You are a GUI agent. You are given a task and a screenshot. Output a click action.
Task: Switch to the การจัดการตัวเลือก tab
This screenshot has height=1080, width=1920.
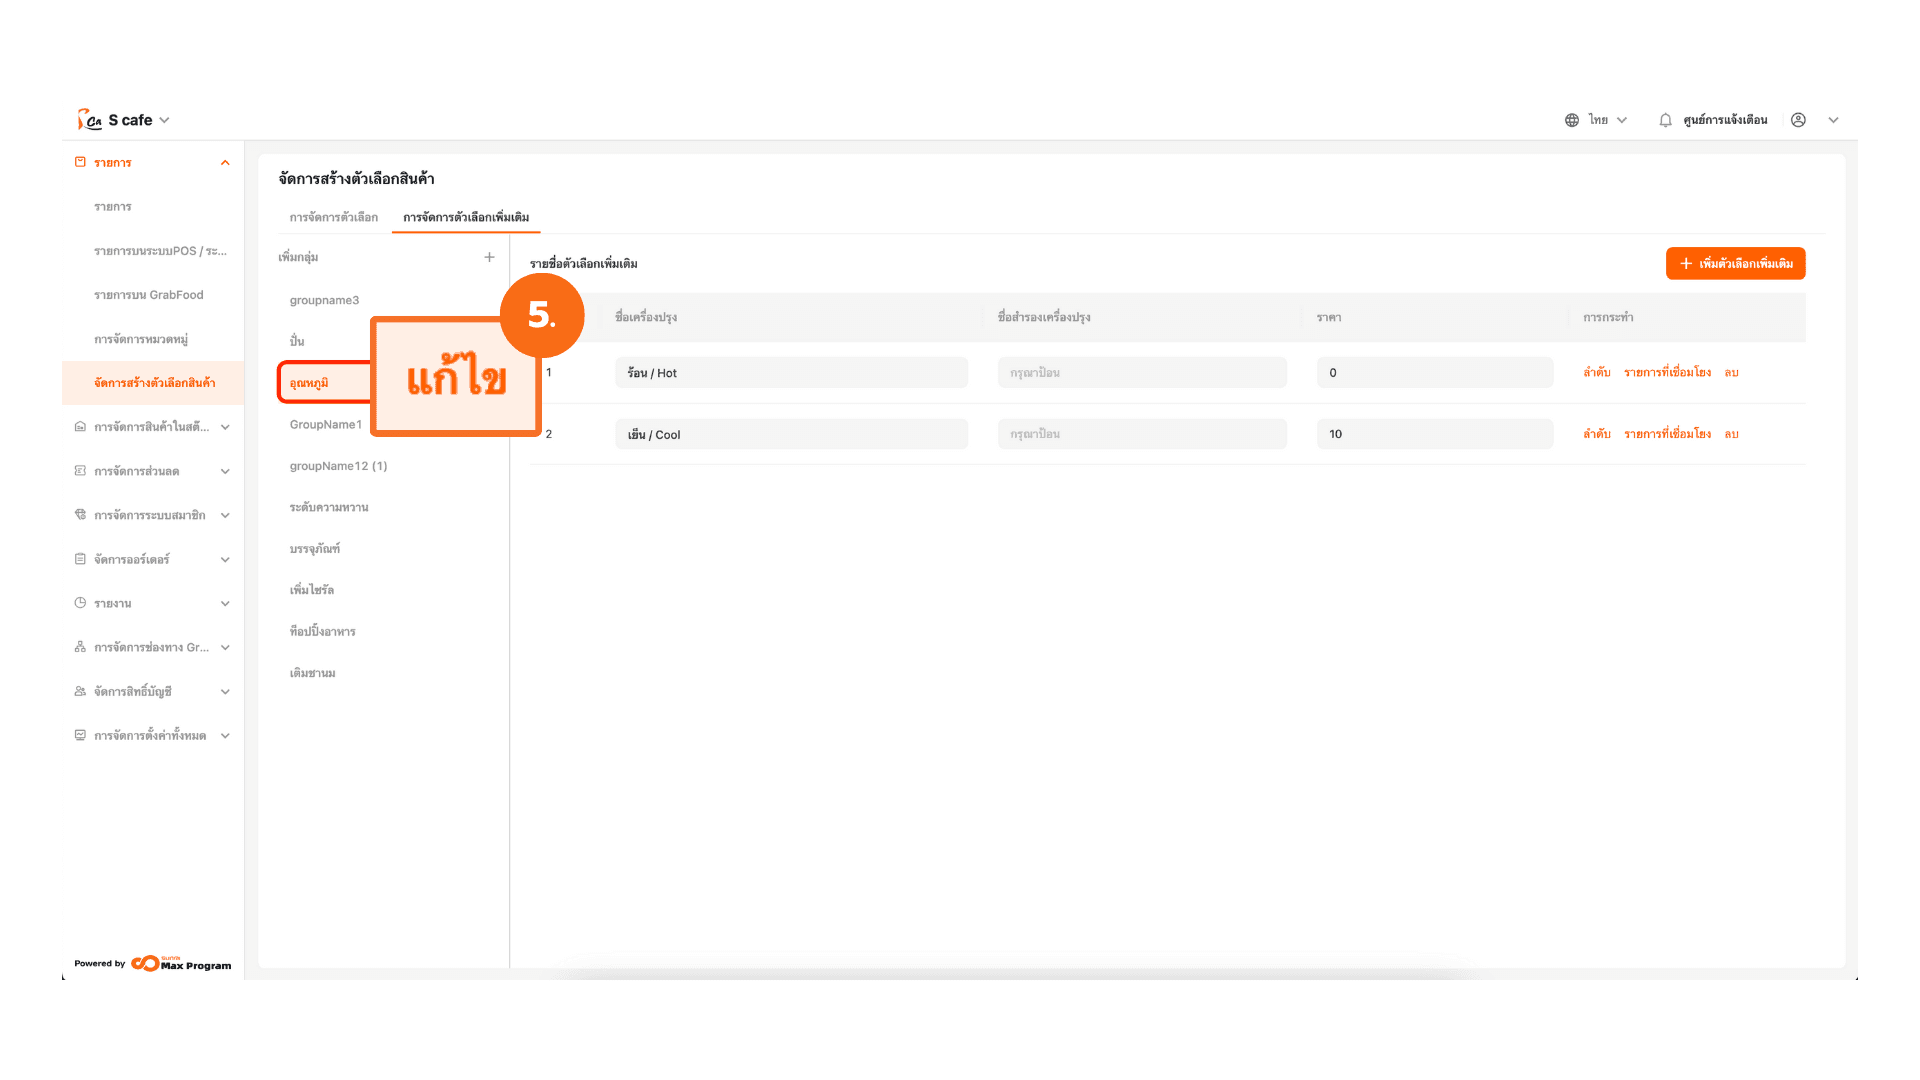334,217
